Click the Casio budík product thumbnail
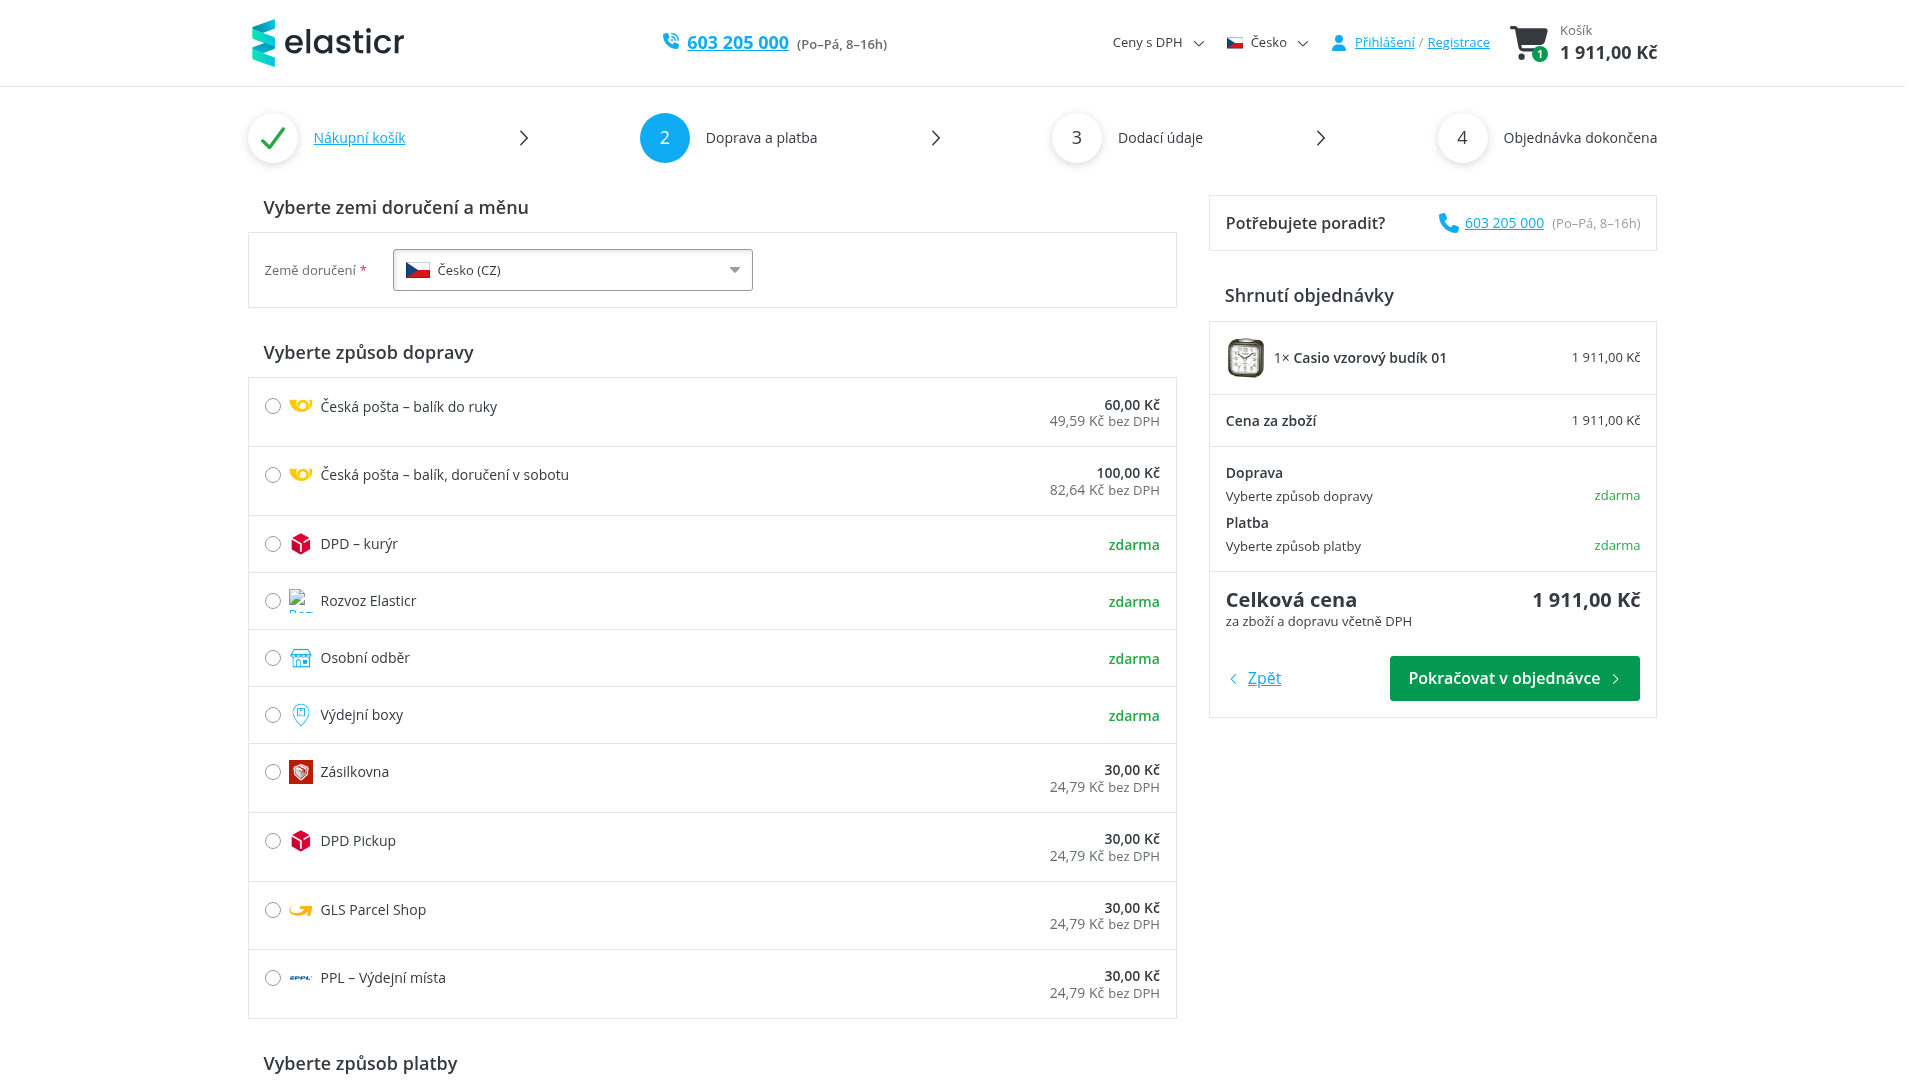The height and width of the screenshot is (1080, 1920). point(1246,358)
